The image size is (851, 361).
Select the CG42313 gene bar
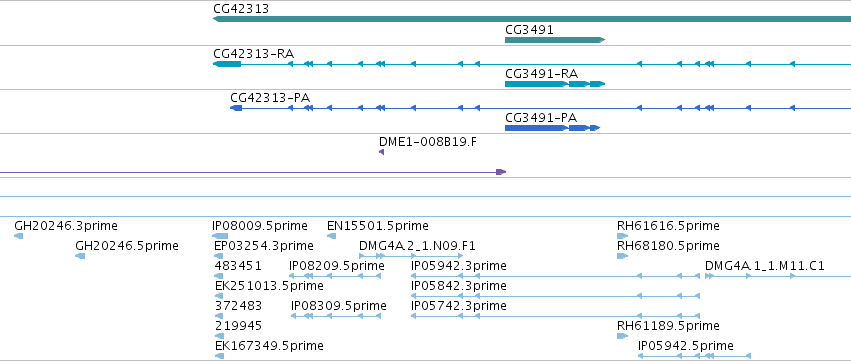tap(532, 19)
